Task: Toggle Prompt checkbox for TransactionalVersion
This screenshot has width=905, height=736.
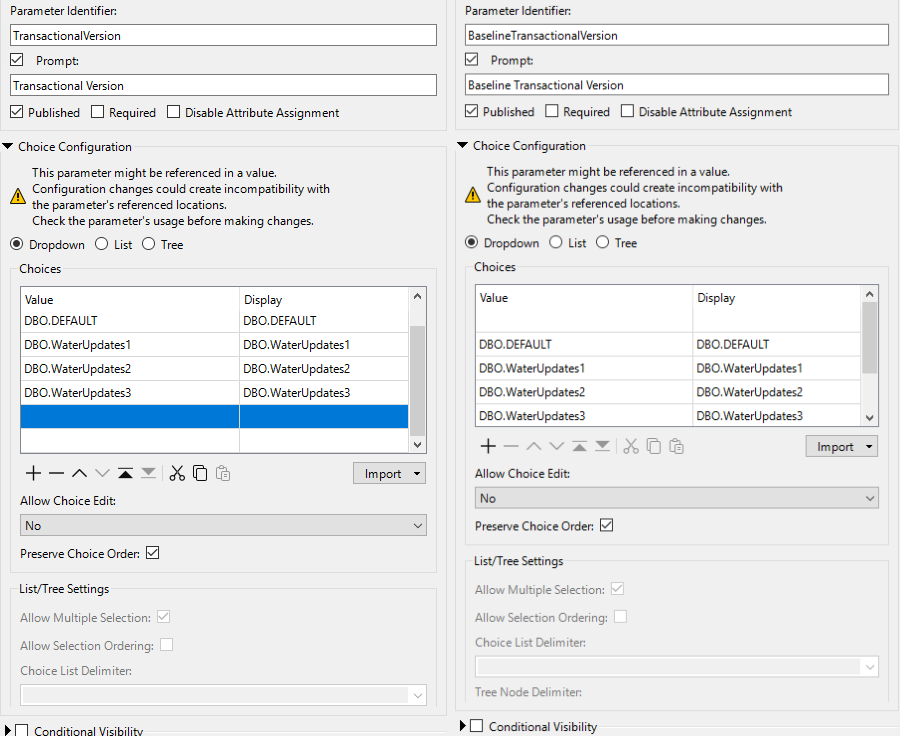Action: [17, 59]
